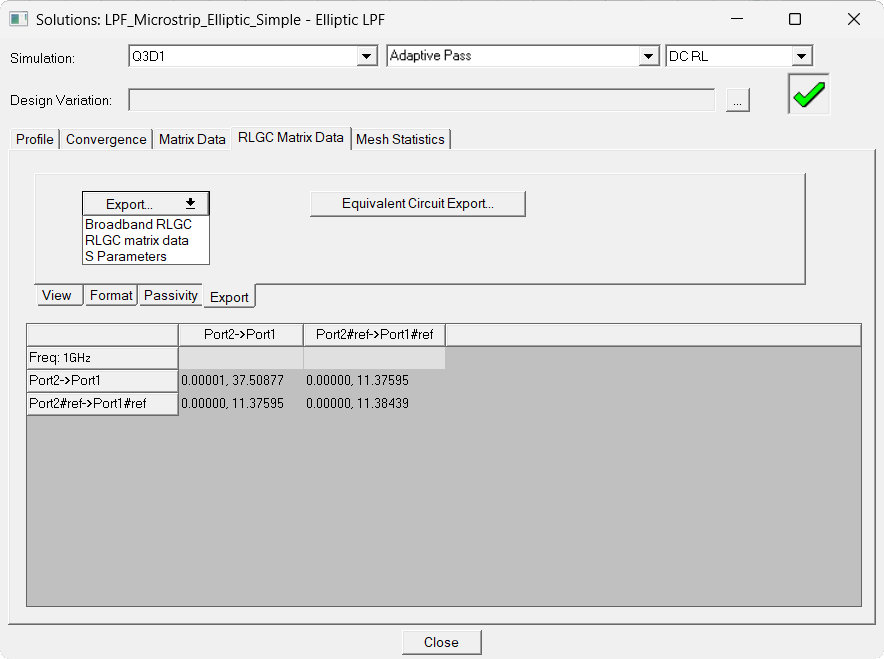Open the Mesh Statistics tab

pos(400,139)
